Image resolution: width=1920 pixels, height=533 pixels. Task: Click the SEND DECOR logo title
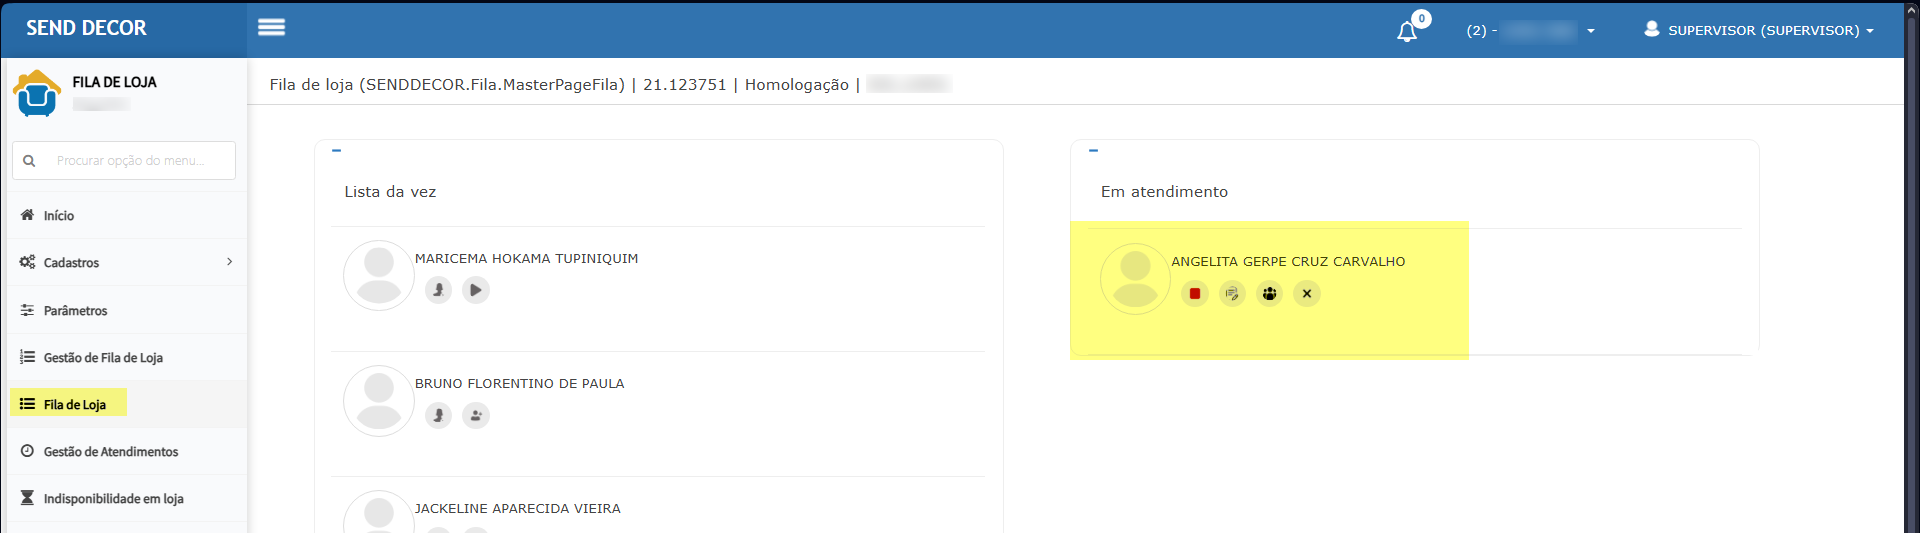86,28
